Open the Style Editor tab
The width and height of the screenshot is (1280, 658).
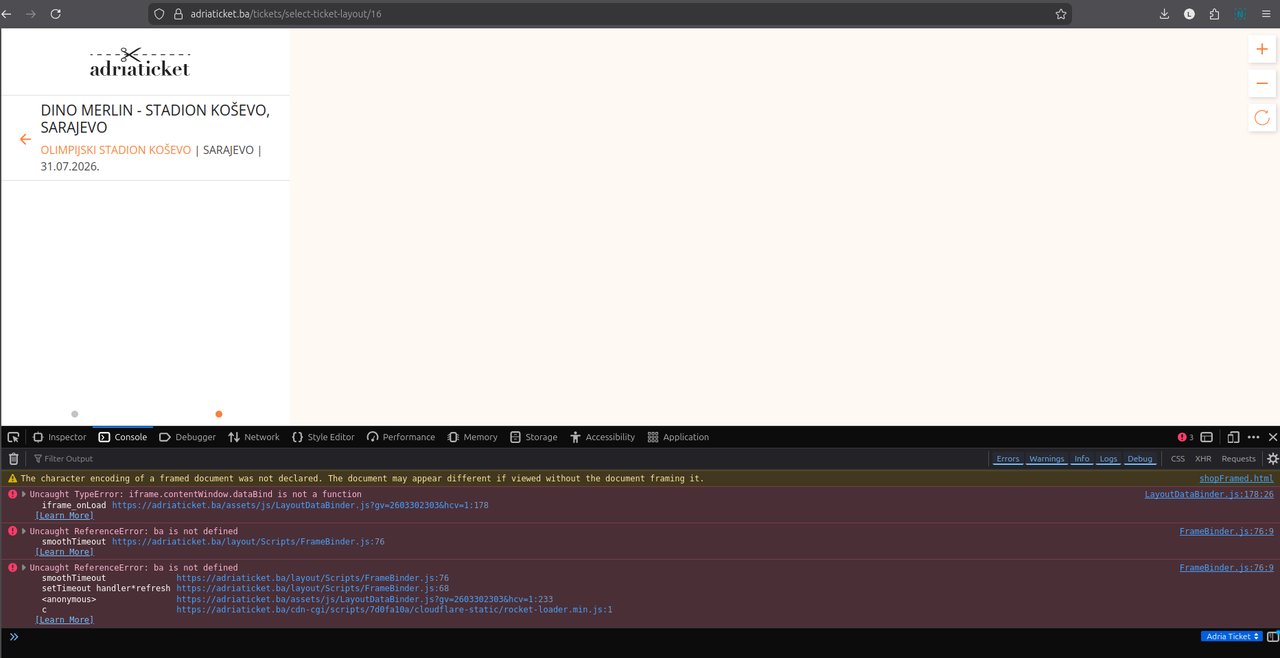(x=323, y=437)
